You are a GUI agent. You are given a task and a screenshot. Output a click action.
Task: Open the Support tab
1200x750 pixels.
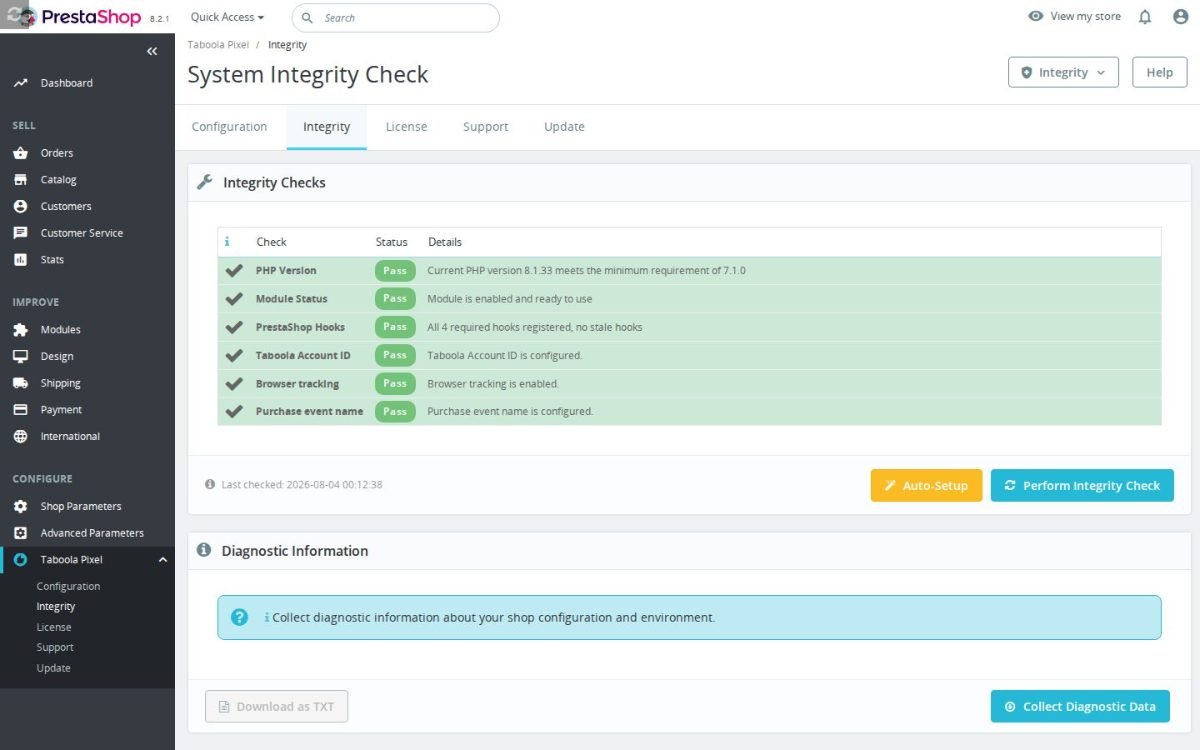[485, 127]
